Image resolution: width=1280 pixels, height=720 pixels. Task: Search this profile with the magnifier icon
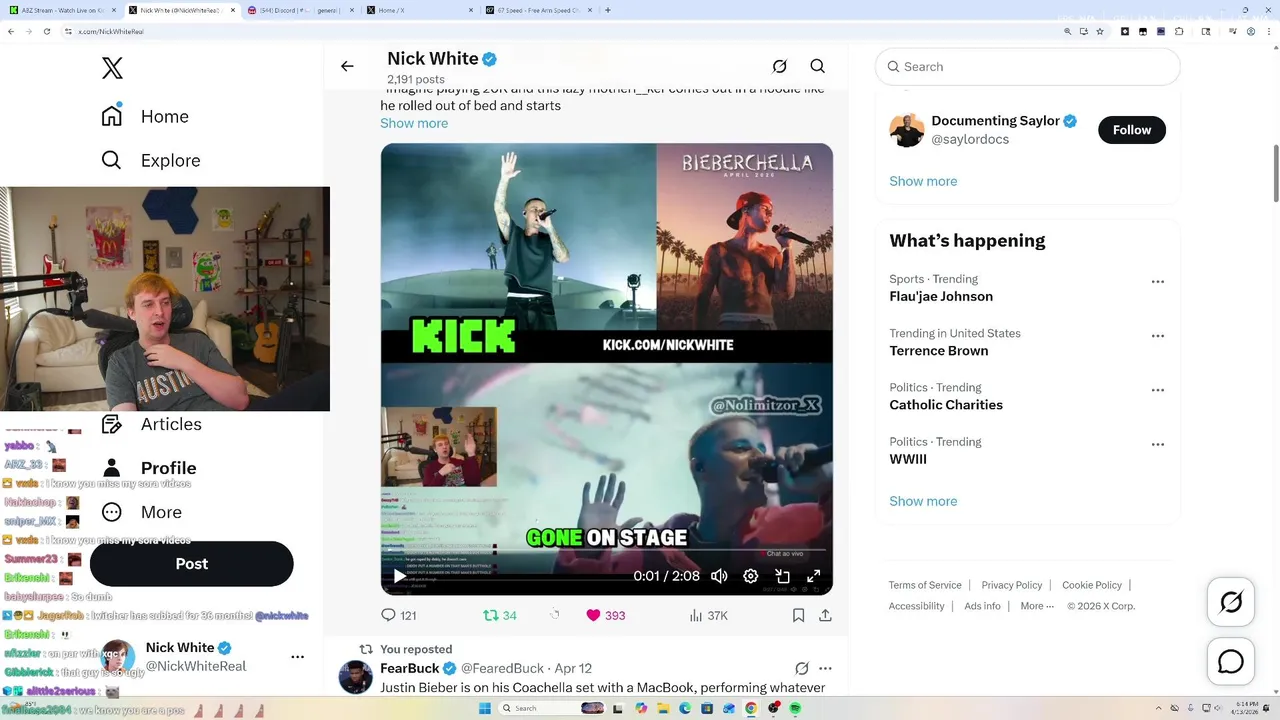[817, 66]
